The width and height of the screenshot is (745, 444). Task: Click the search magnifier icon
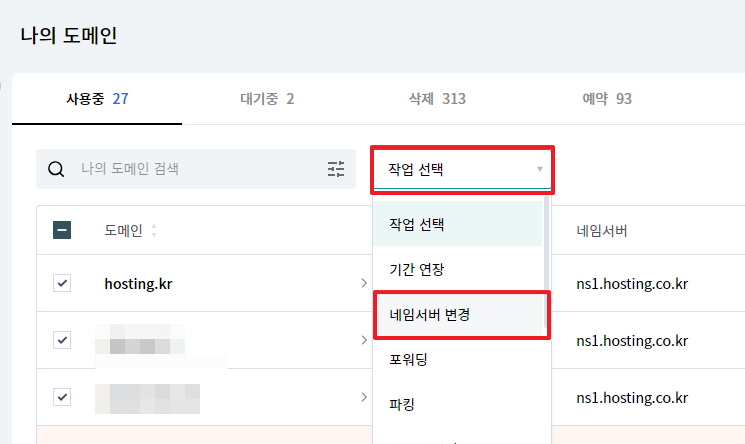56,169
